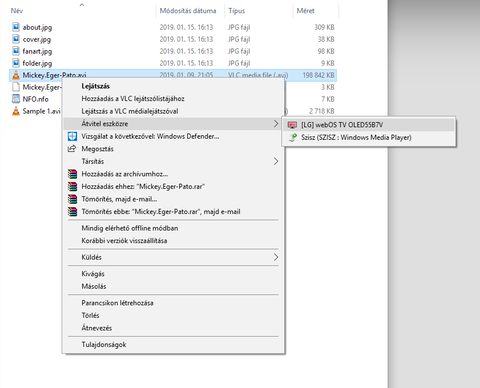Viewport: 480px width, 388px height.
Task: Choose Tömörítés, majd e-mail... entry
Action: tap(173, 199)
